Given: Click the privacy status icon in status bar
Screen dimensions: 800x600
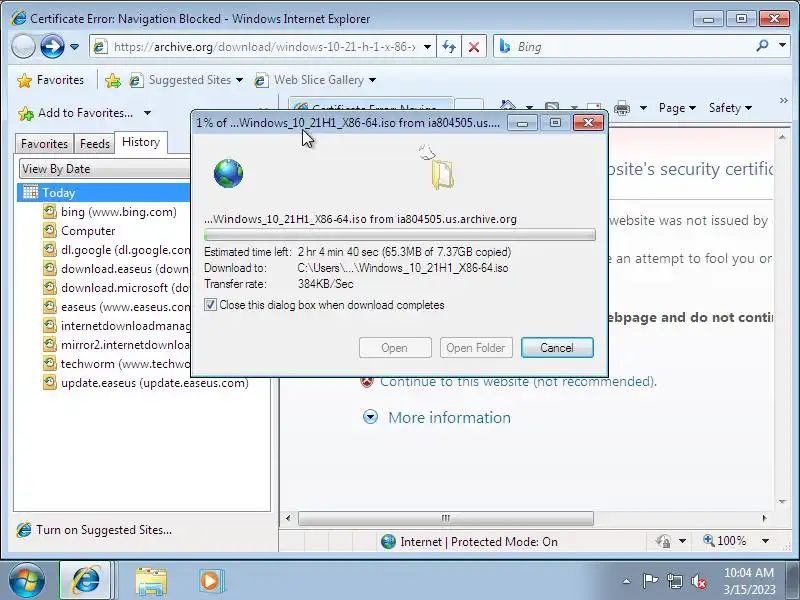Looking at the screenshot, I should [x=663, y=541].
